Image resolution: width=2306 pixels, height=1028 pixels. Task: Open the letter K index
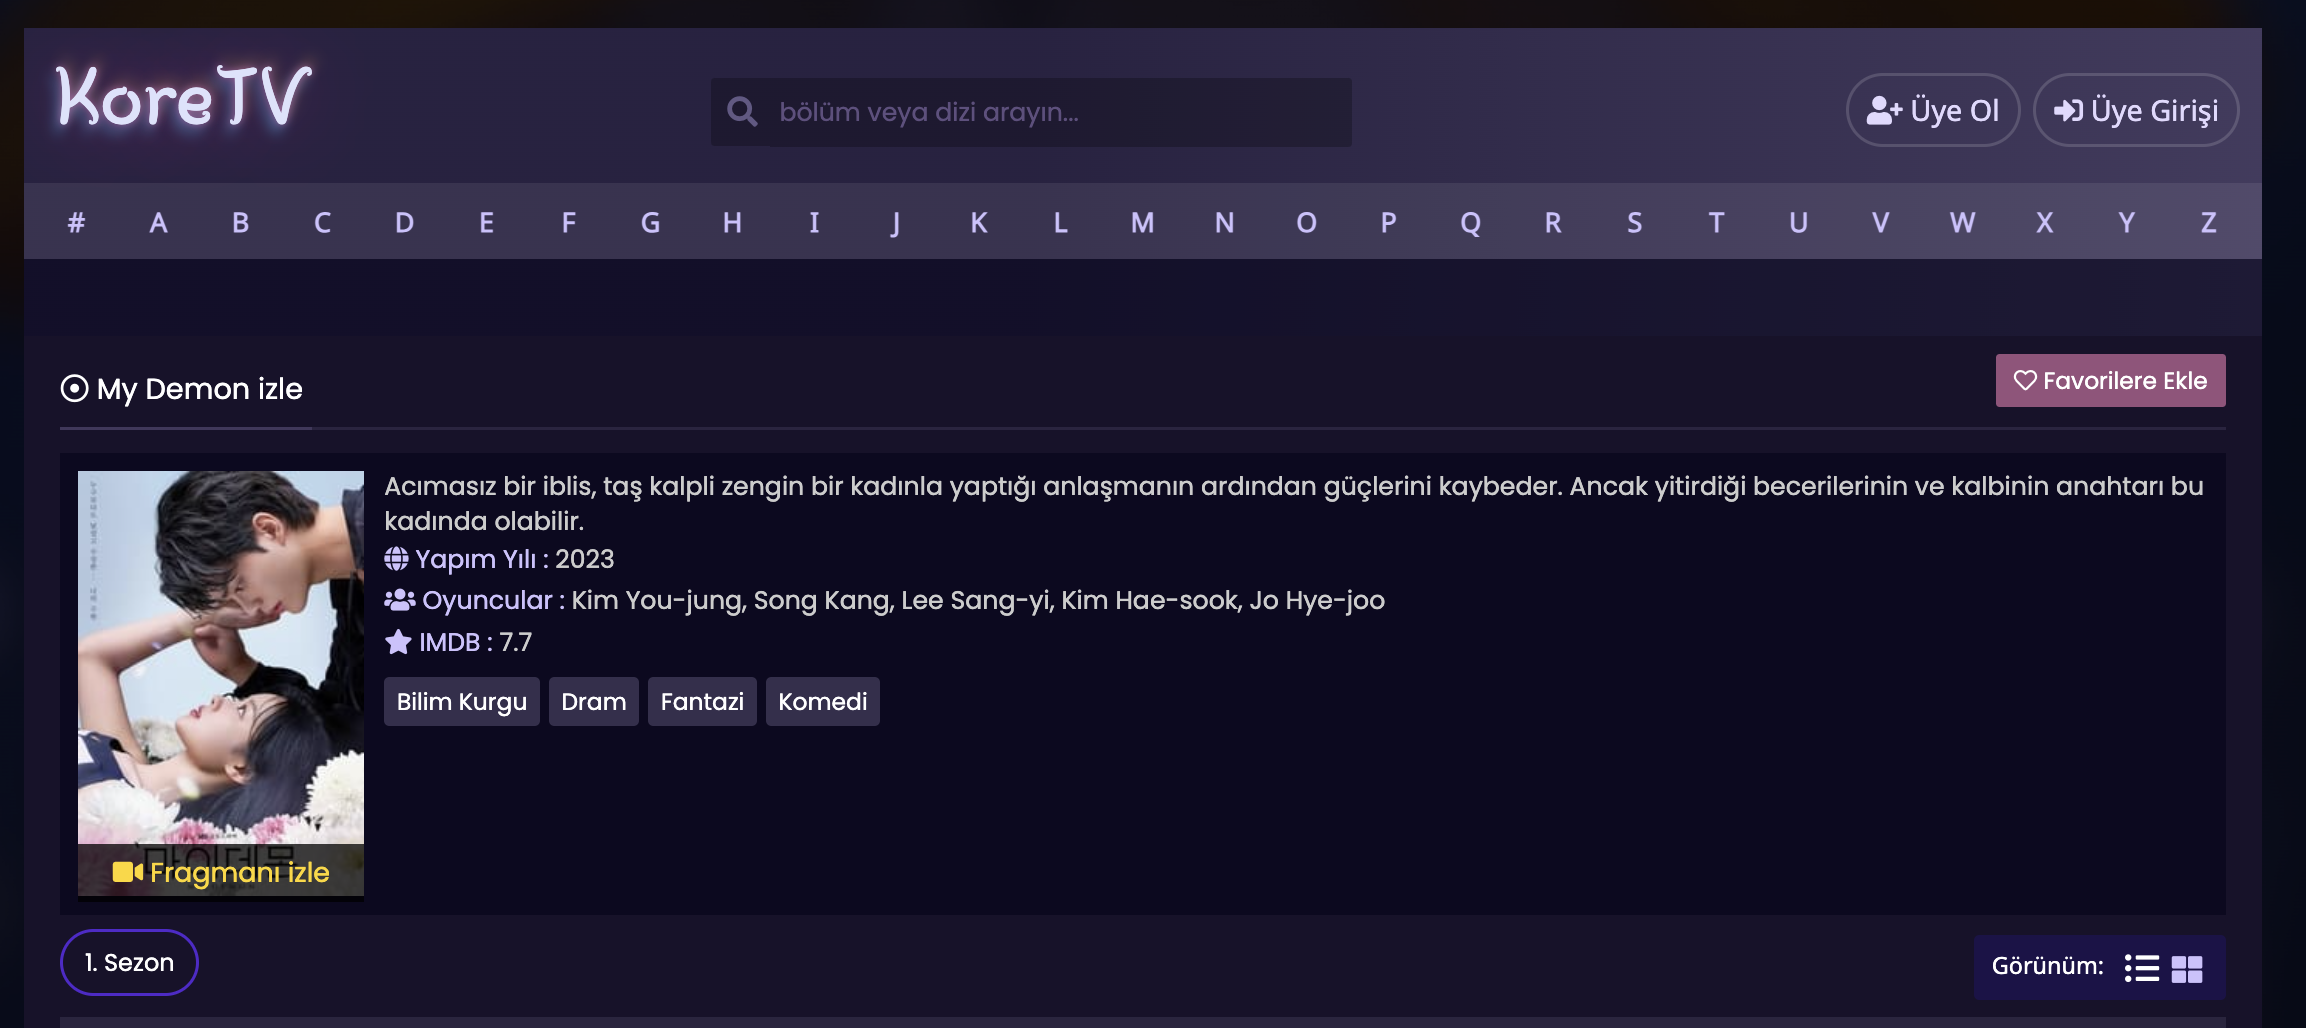coord(979,222)
